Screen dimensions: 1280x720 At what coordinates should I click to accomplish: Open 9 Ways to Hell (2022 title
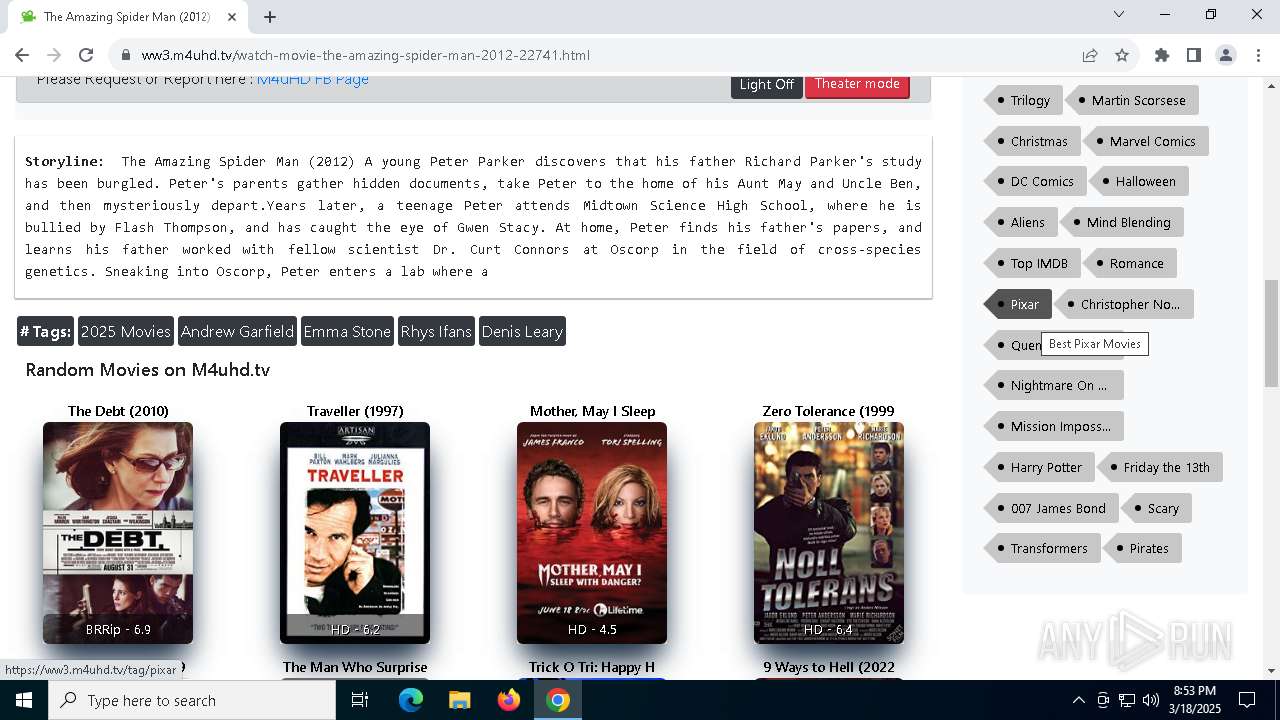[829, 667]
